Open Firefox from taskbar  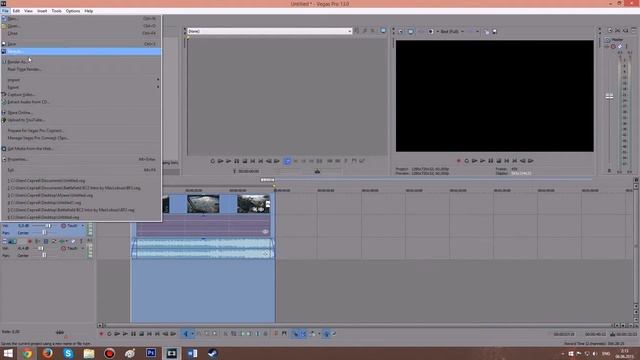coord(48,353)
